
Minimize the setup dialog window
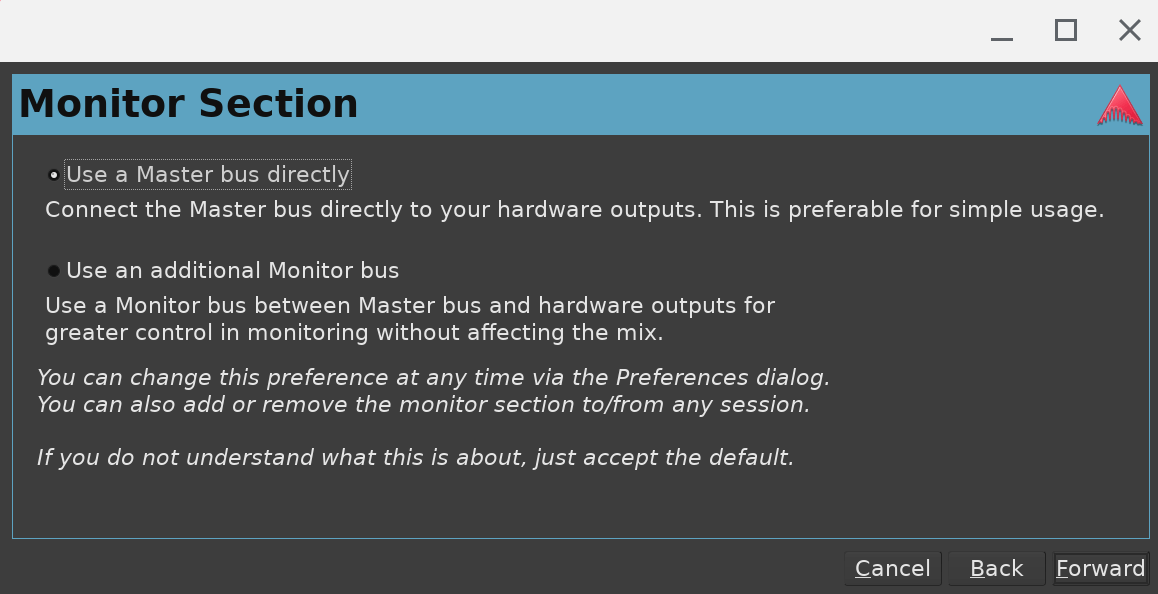pos(1002,31)
